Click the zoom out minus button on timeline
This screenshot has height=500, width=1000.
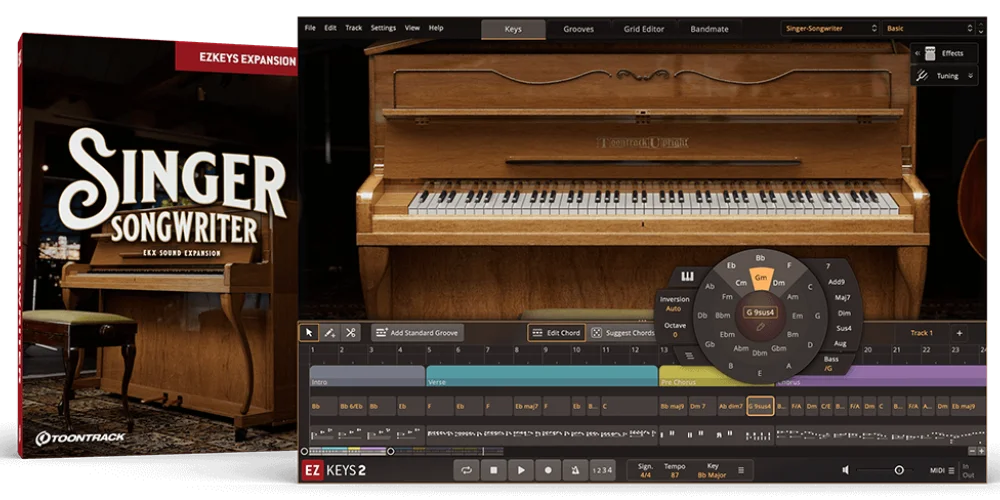(x=972, y=451)
